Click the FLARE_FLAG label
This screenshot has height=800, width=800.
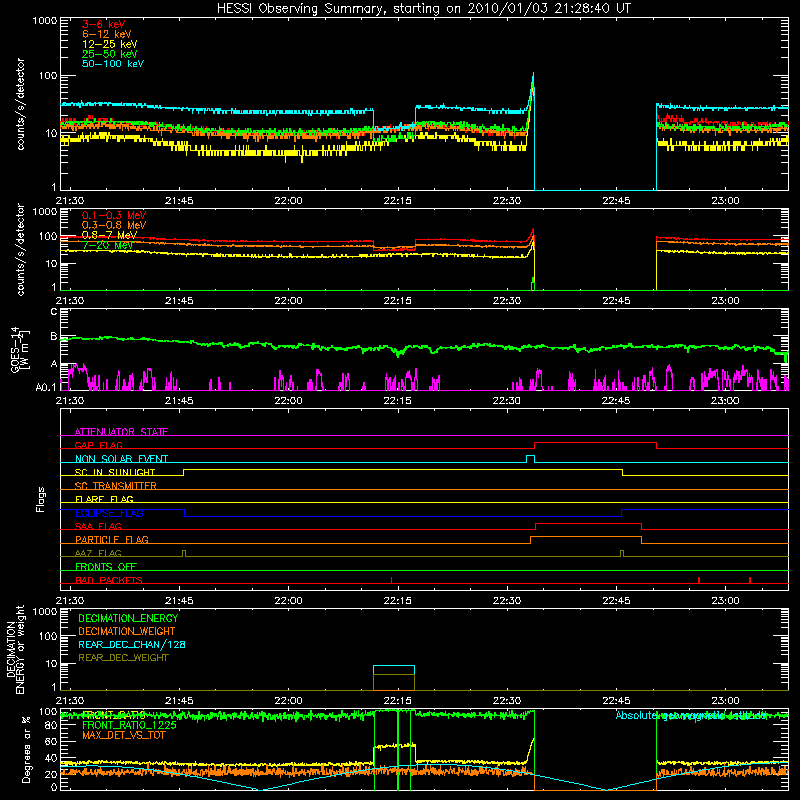pyautogui.click(x=104, y=499)
